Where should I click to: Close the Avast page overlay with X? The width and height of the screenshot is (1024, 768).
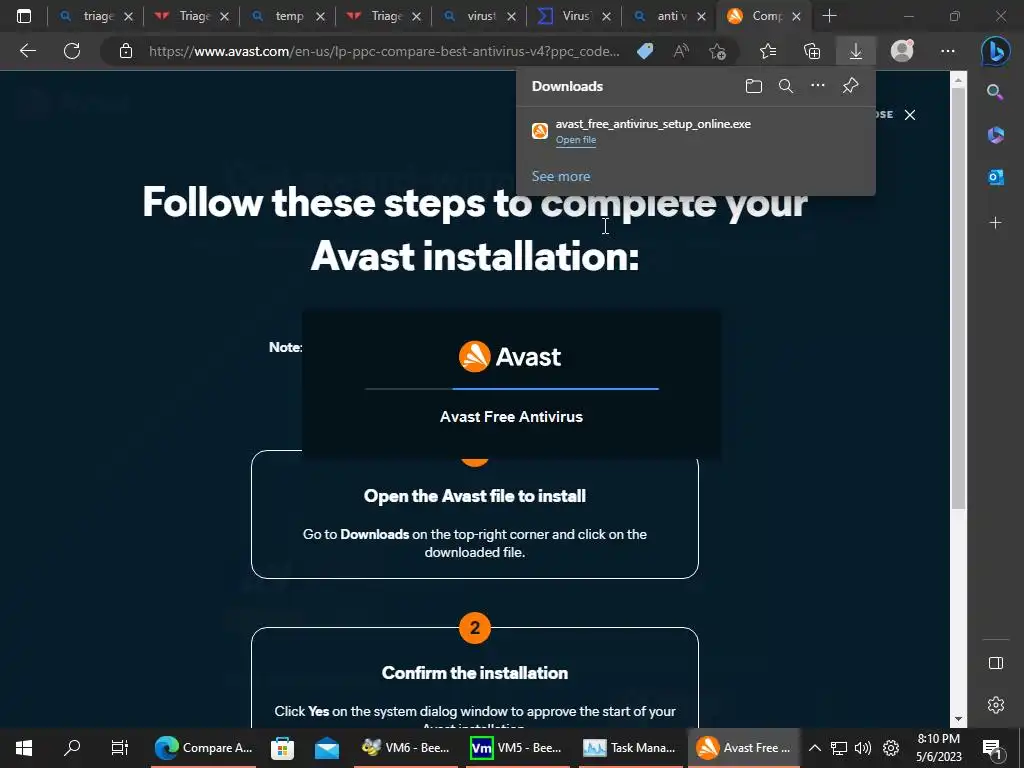pyautogui.click(x=910, y=115)
